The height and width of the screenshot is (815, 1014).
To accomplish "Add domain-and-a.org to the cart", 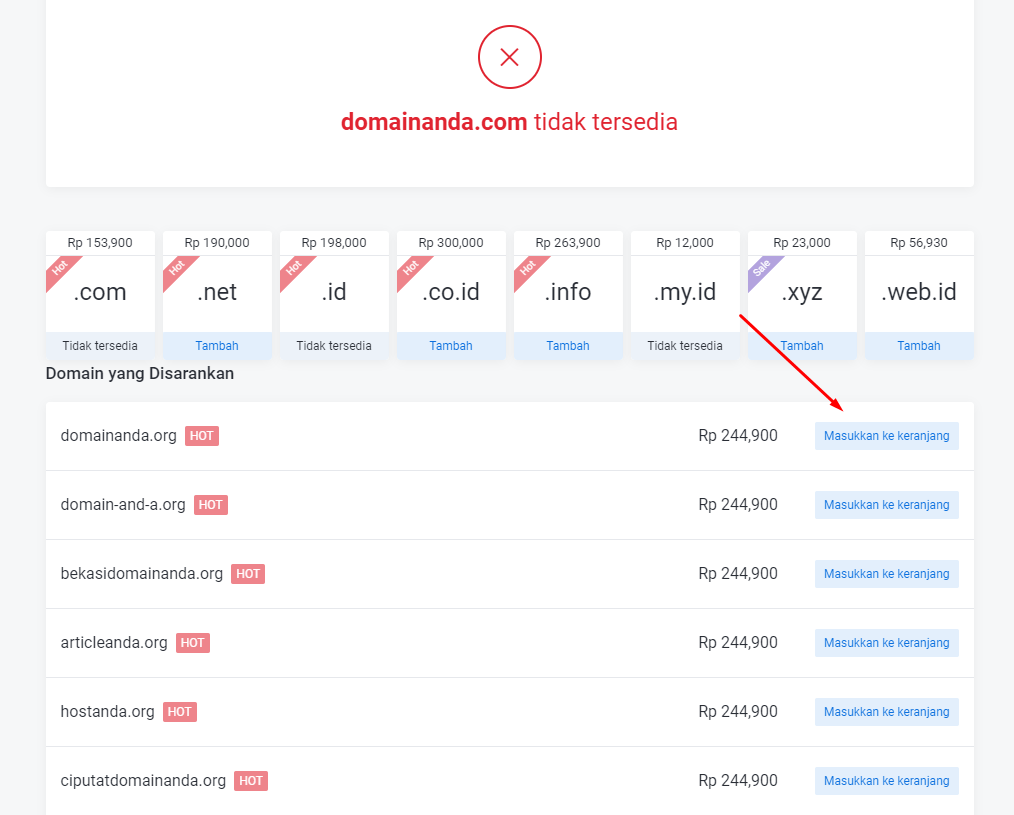I will tap(886, 505).
